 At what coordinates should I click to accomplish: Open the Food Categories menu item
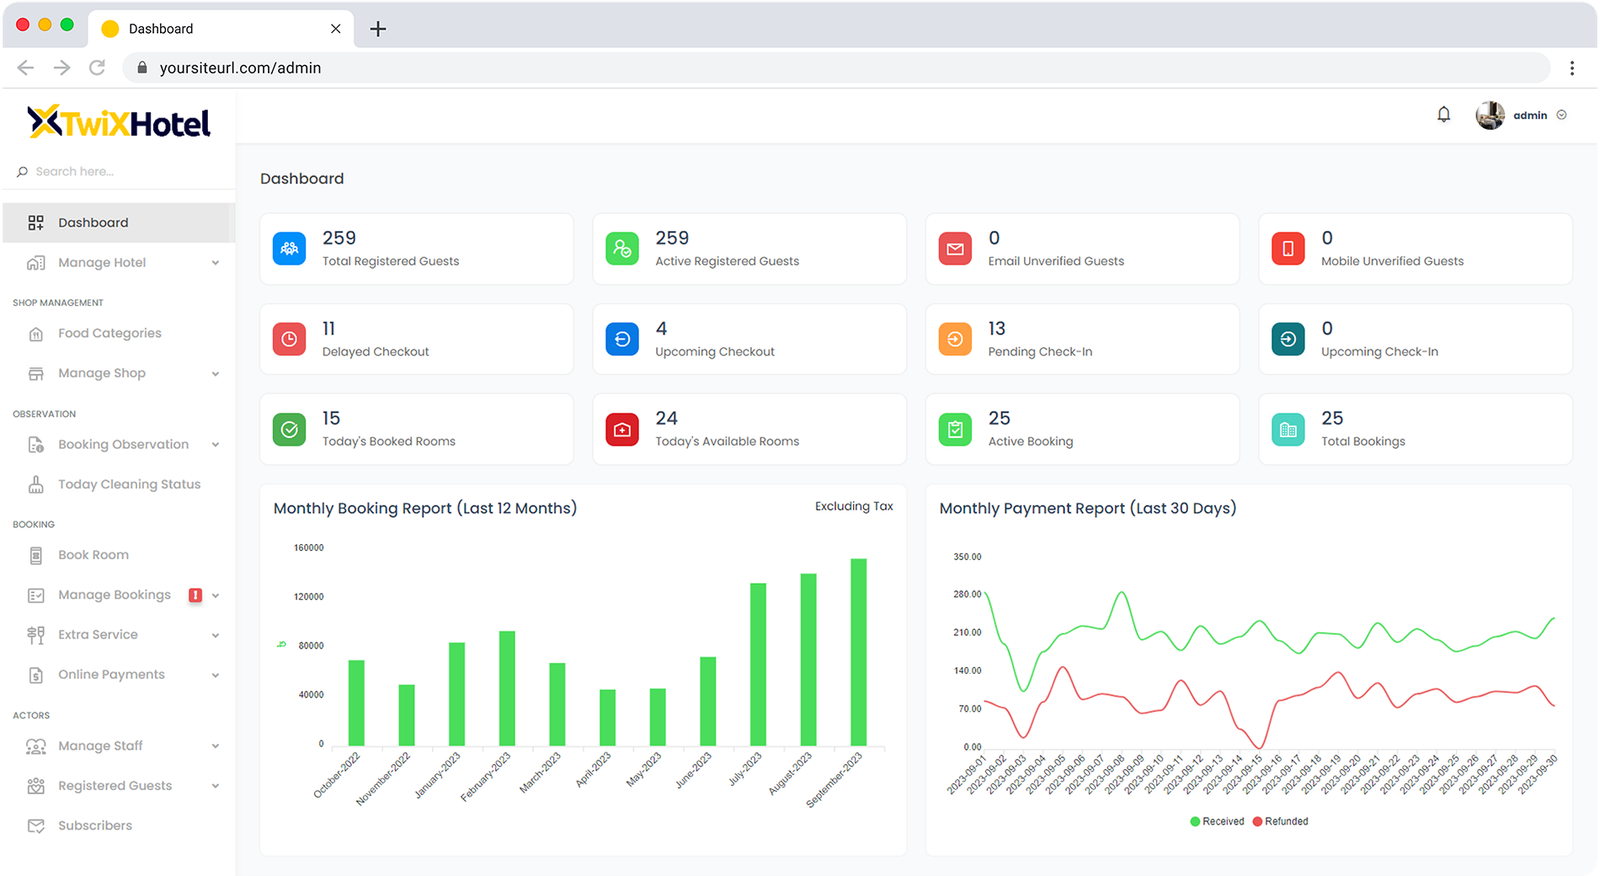point(109,334)
